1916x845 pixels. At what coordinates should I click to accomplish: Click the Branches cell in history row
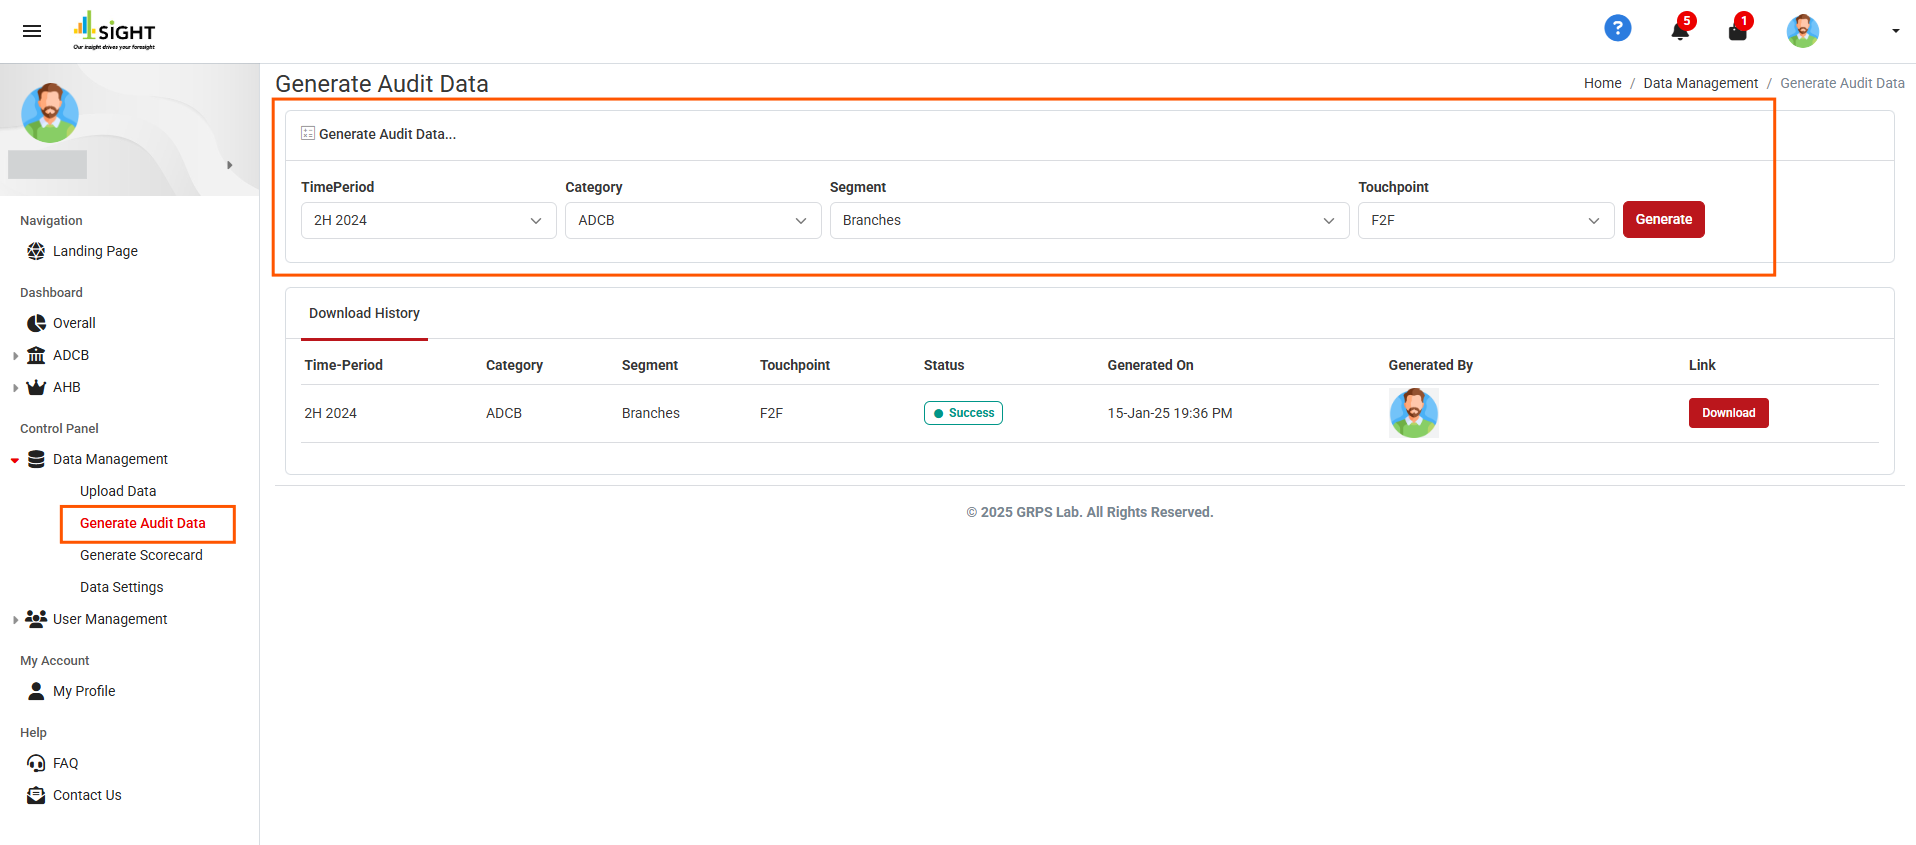tap(650, 413)
